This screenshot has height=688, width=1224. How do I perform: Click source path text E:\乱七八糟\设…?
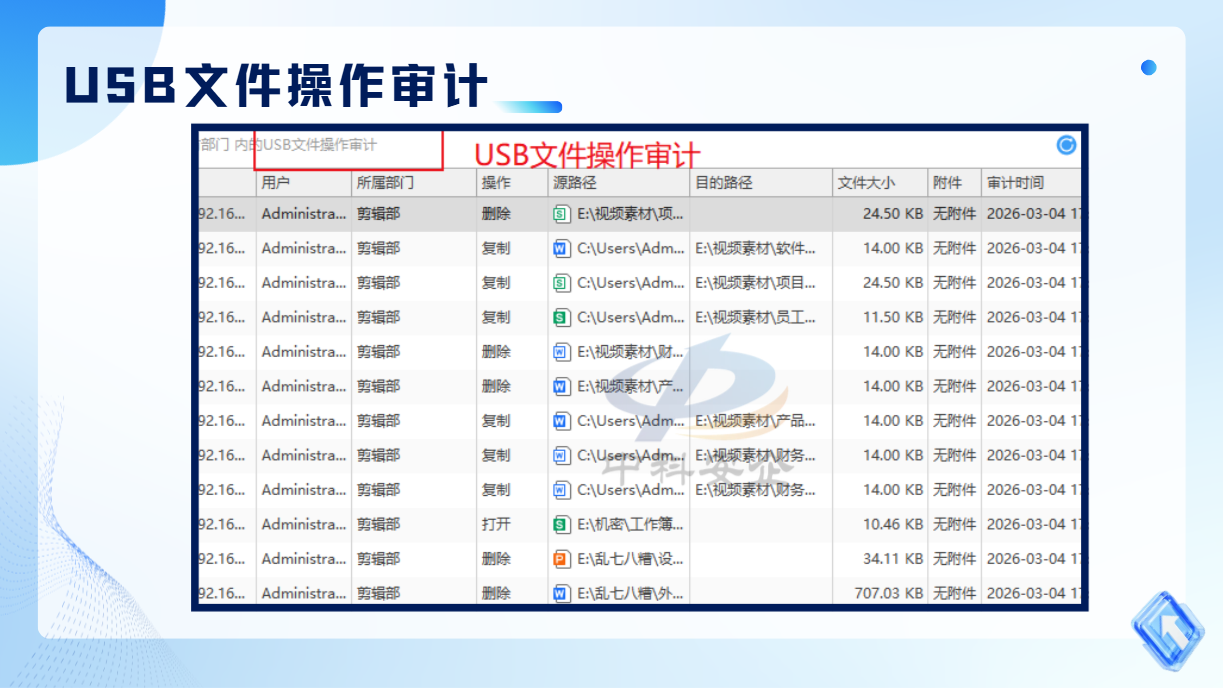coord(631,559)
